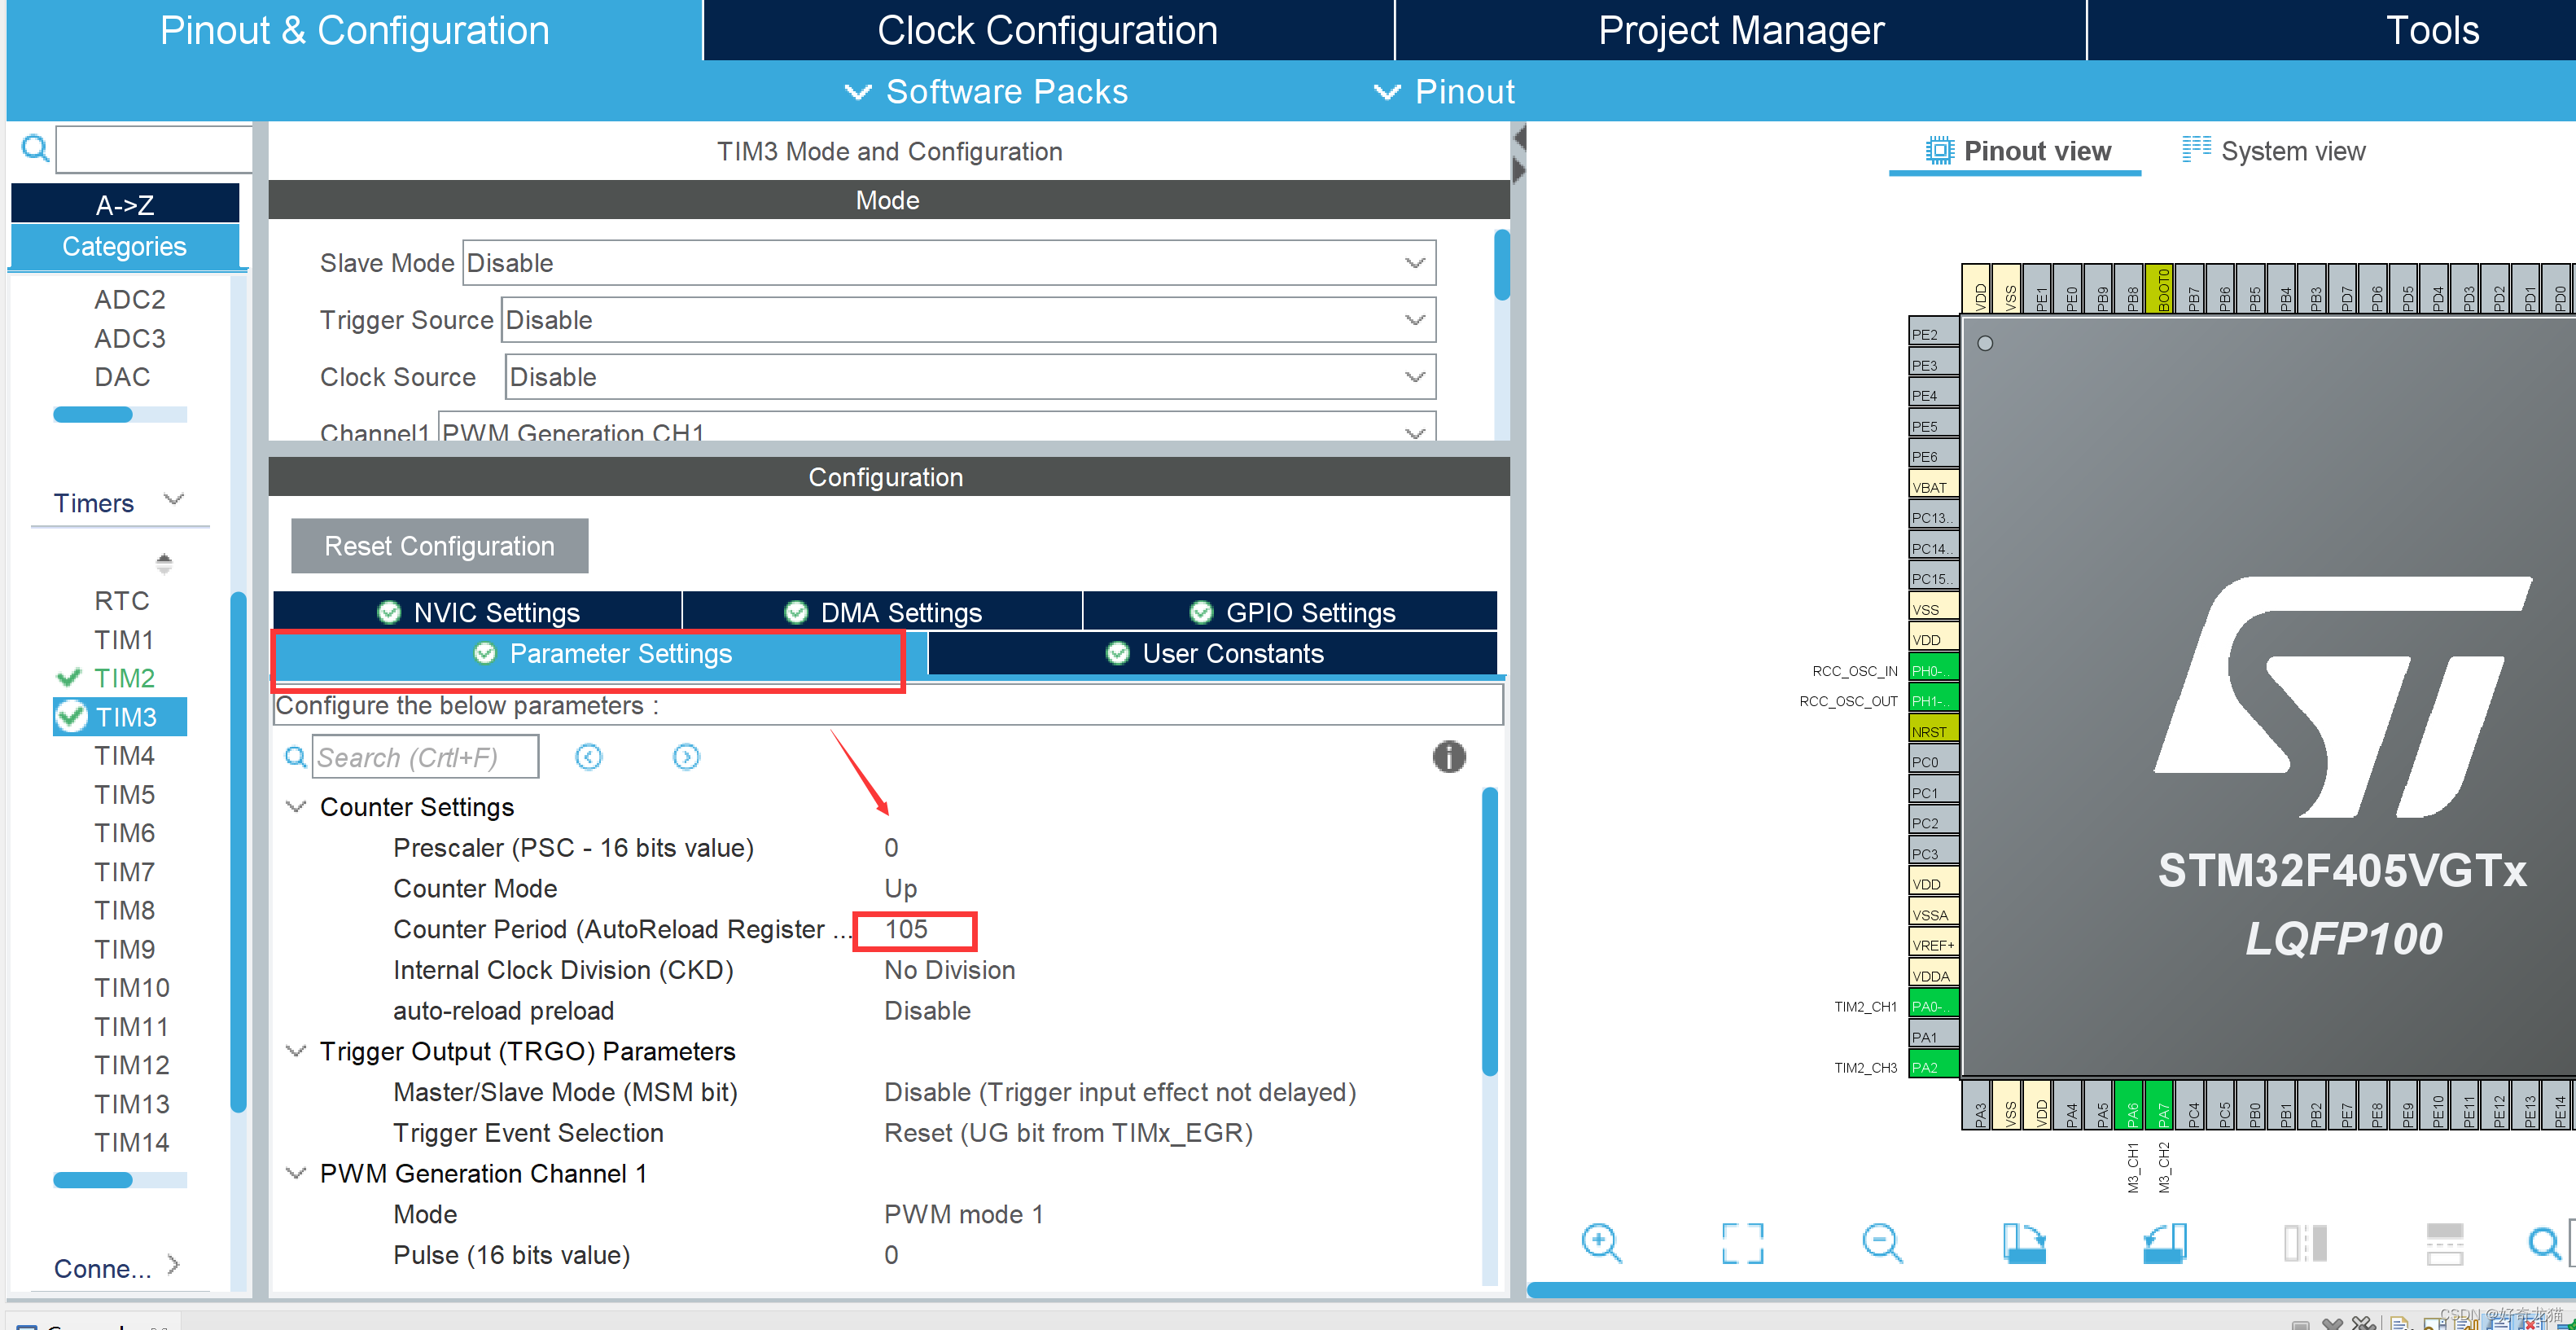The width and height of the screenshot is (2576, 1330).
Task: Zoom in on the pinout chip view
Action: coord(1601,1242)
